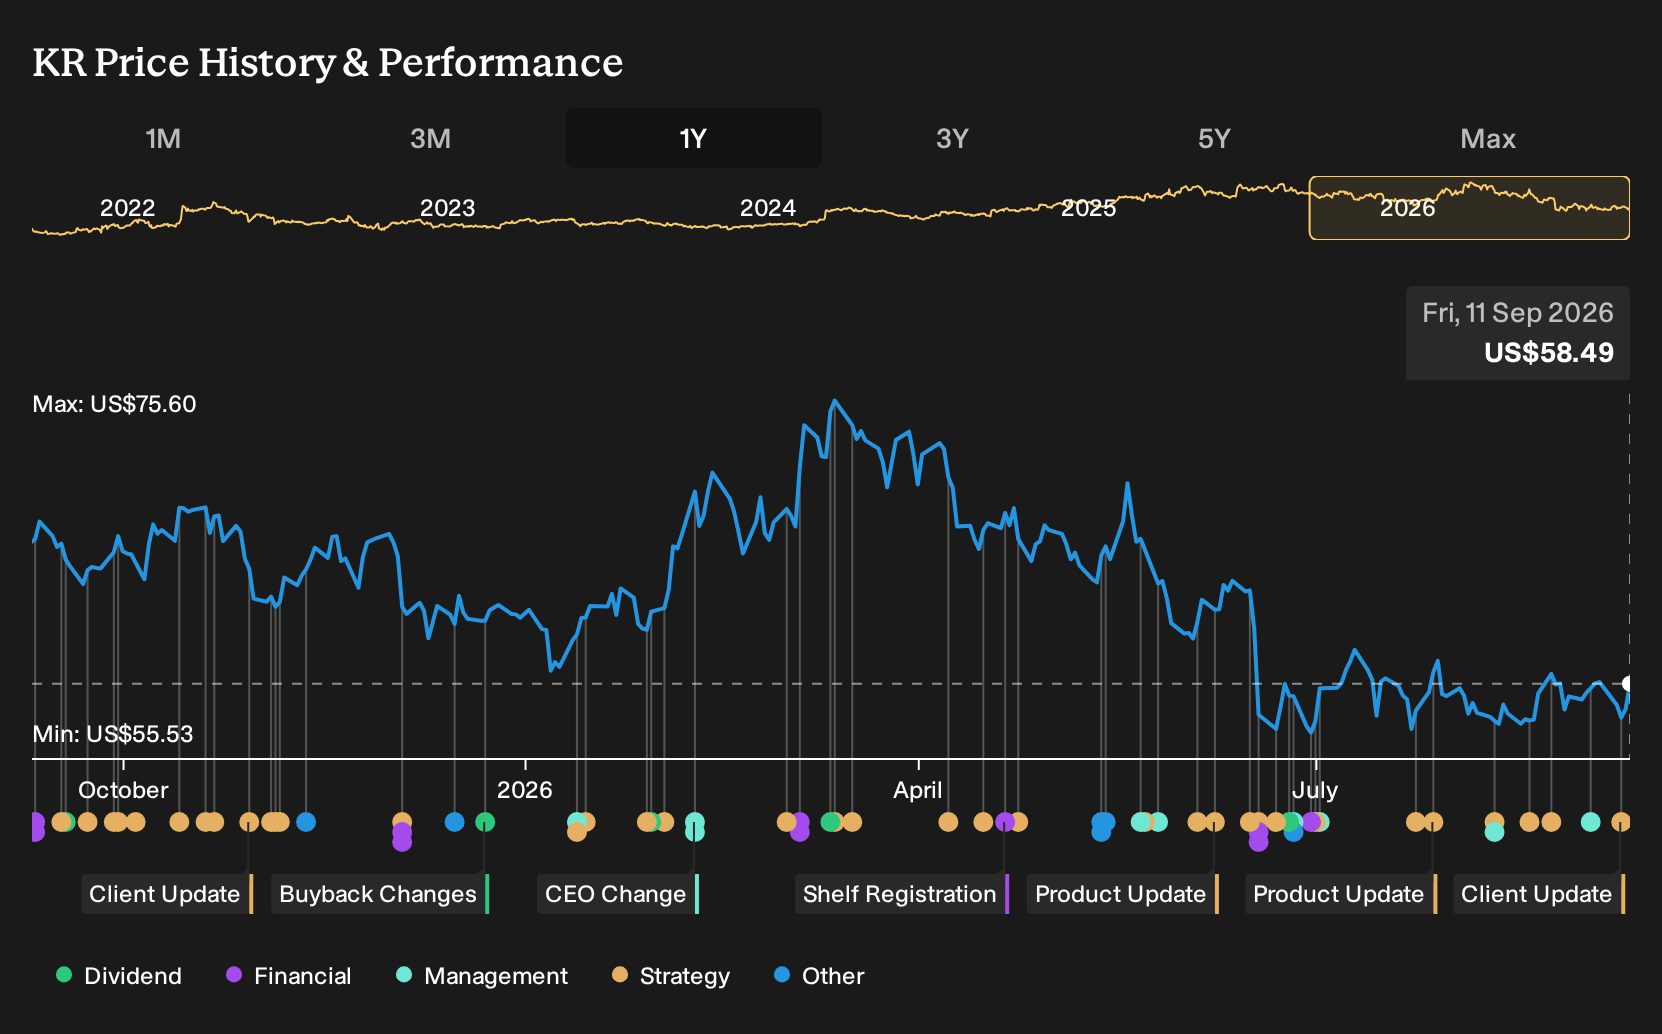Open the Product Update label beside last Client Update
Viewport: 1662px width, 1034px height.
(1341, 894)
